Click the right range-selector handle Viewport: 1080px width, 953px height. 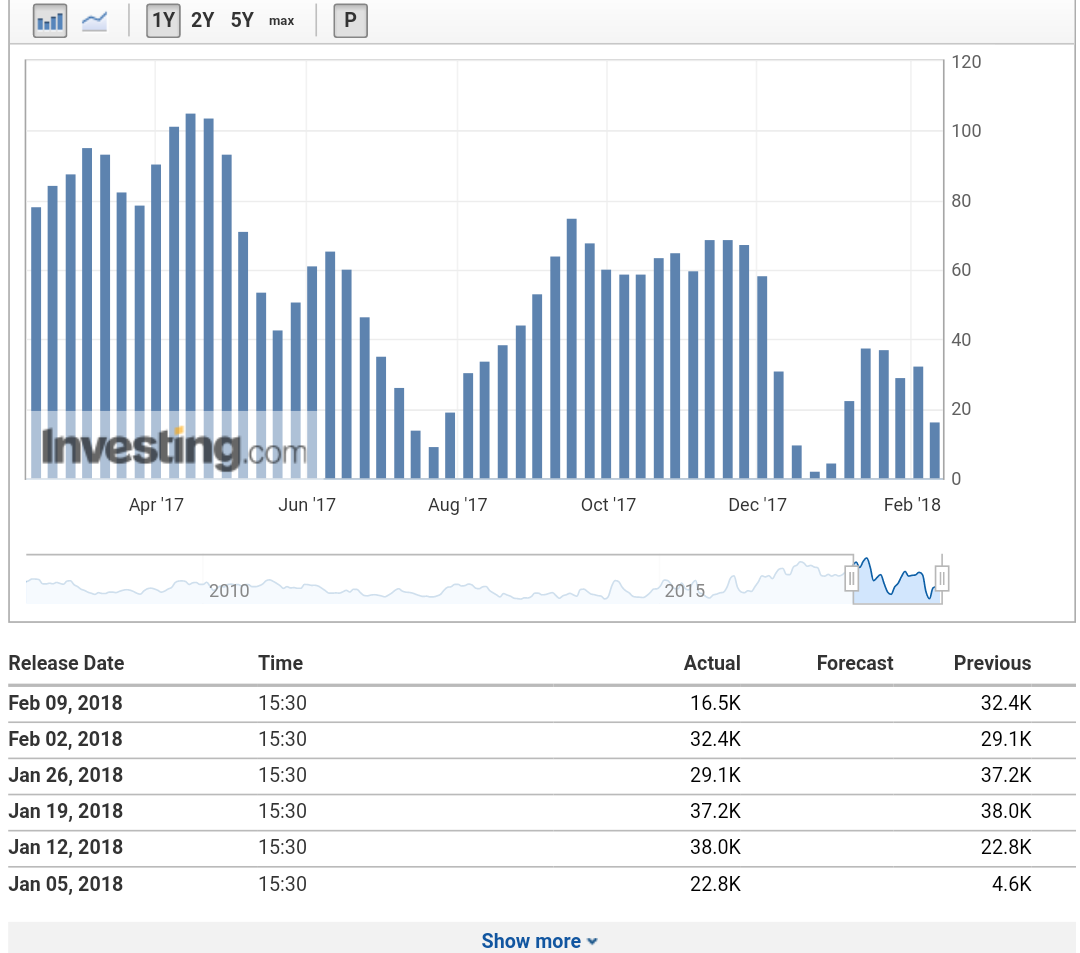(941, 577)
